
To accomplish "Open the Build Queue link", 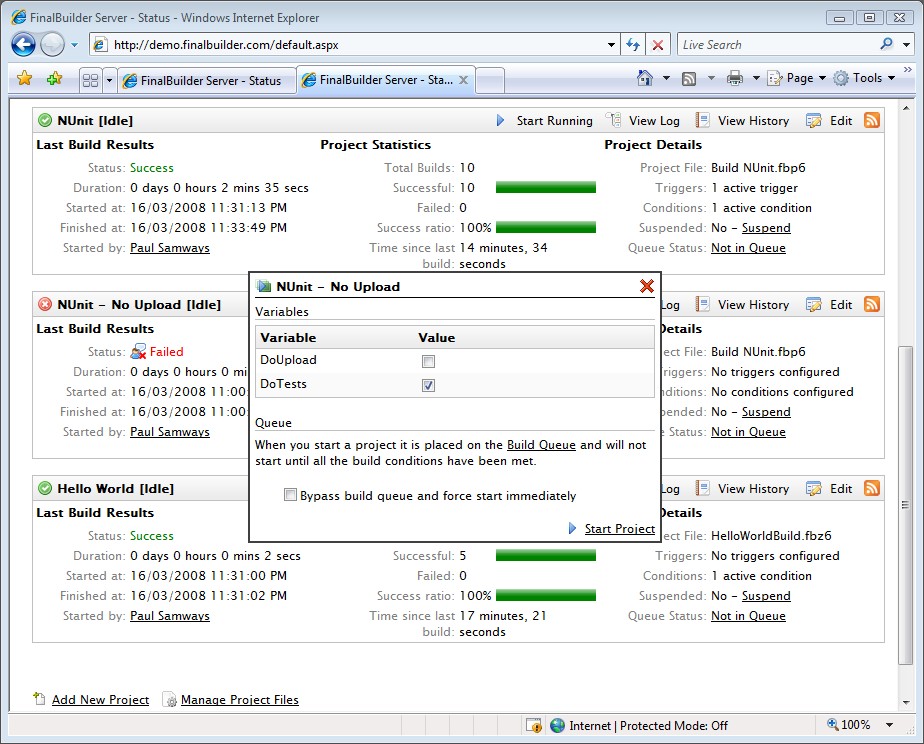I will pyautogui.click(x=541, y=445).
